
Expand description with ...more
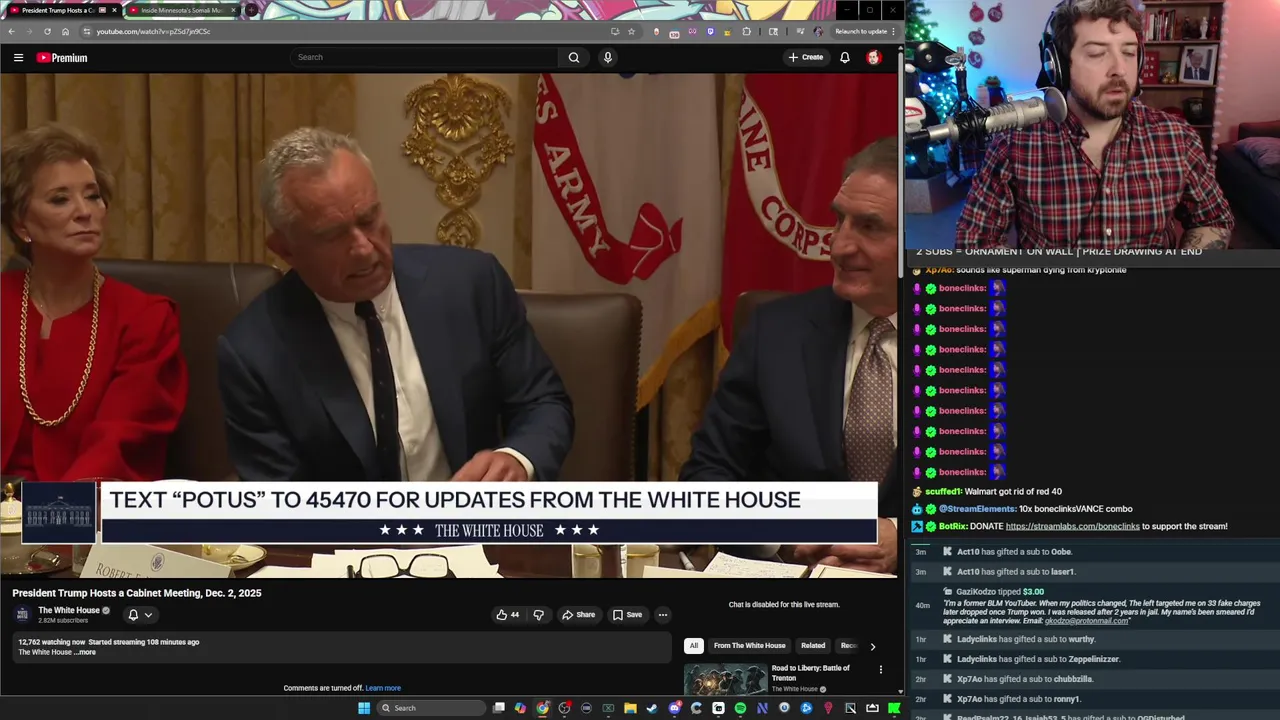[x=87, y=652]
